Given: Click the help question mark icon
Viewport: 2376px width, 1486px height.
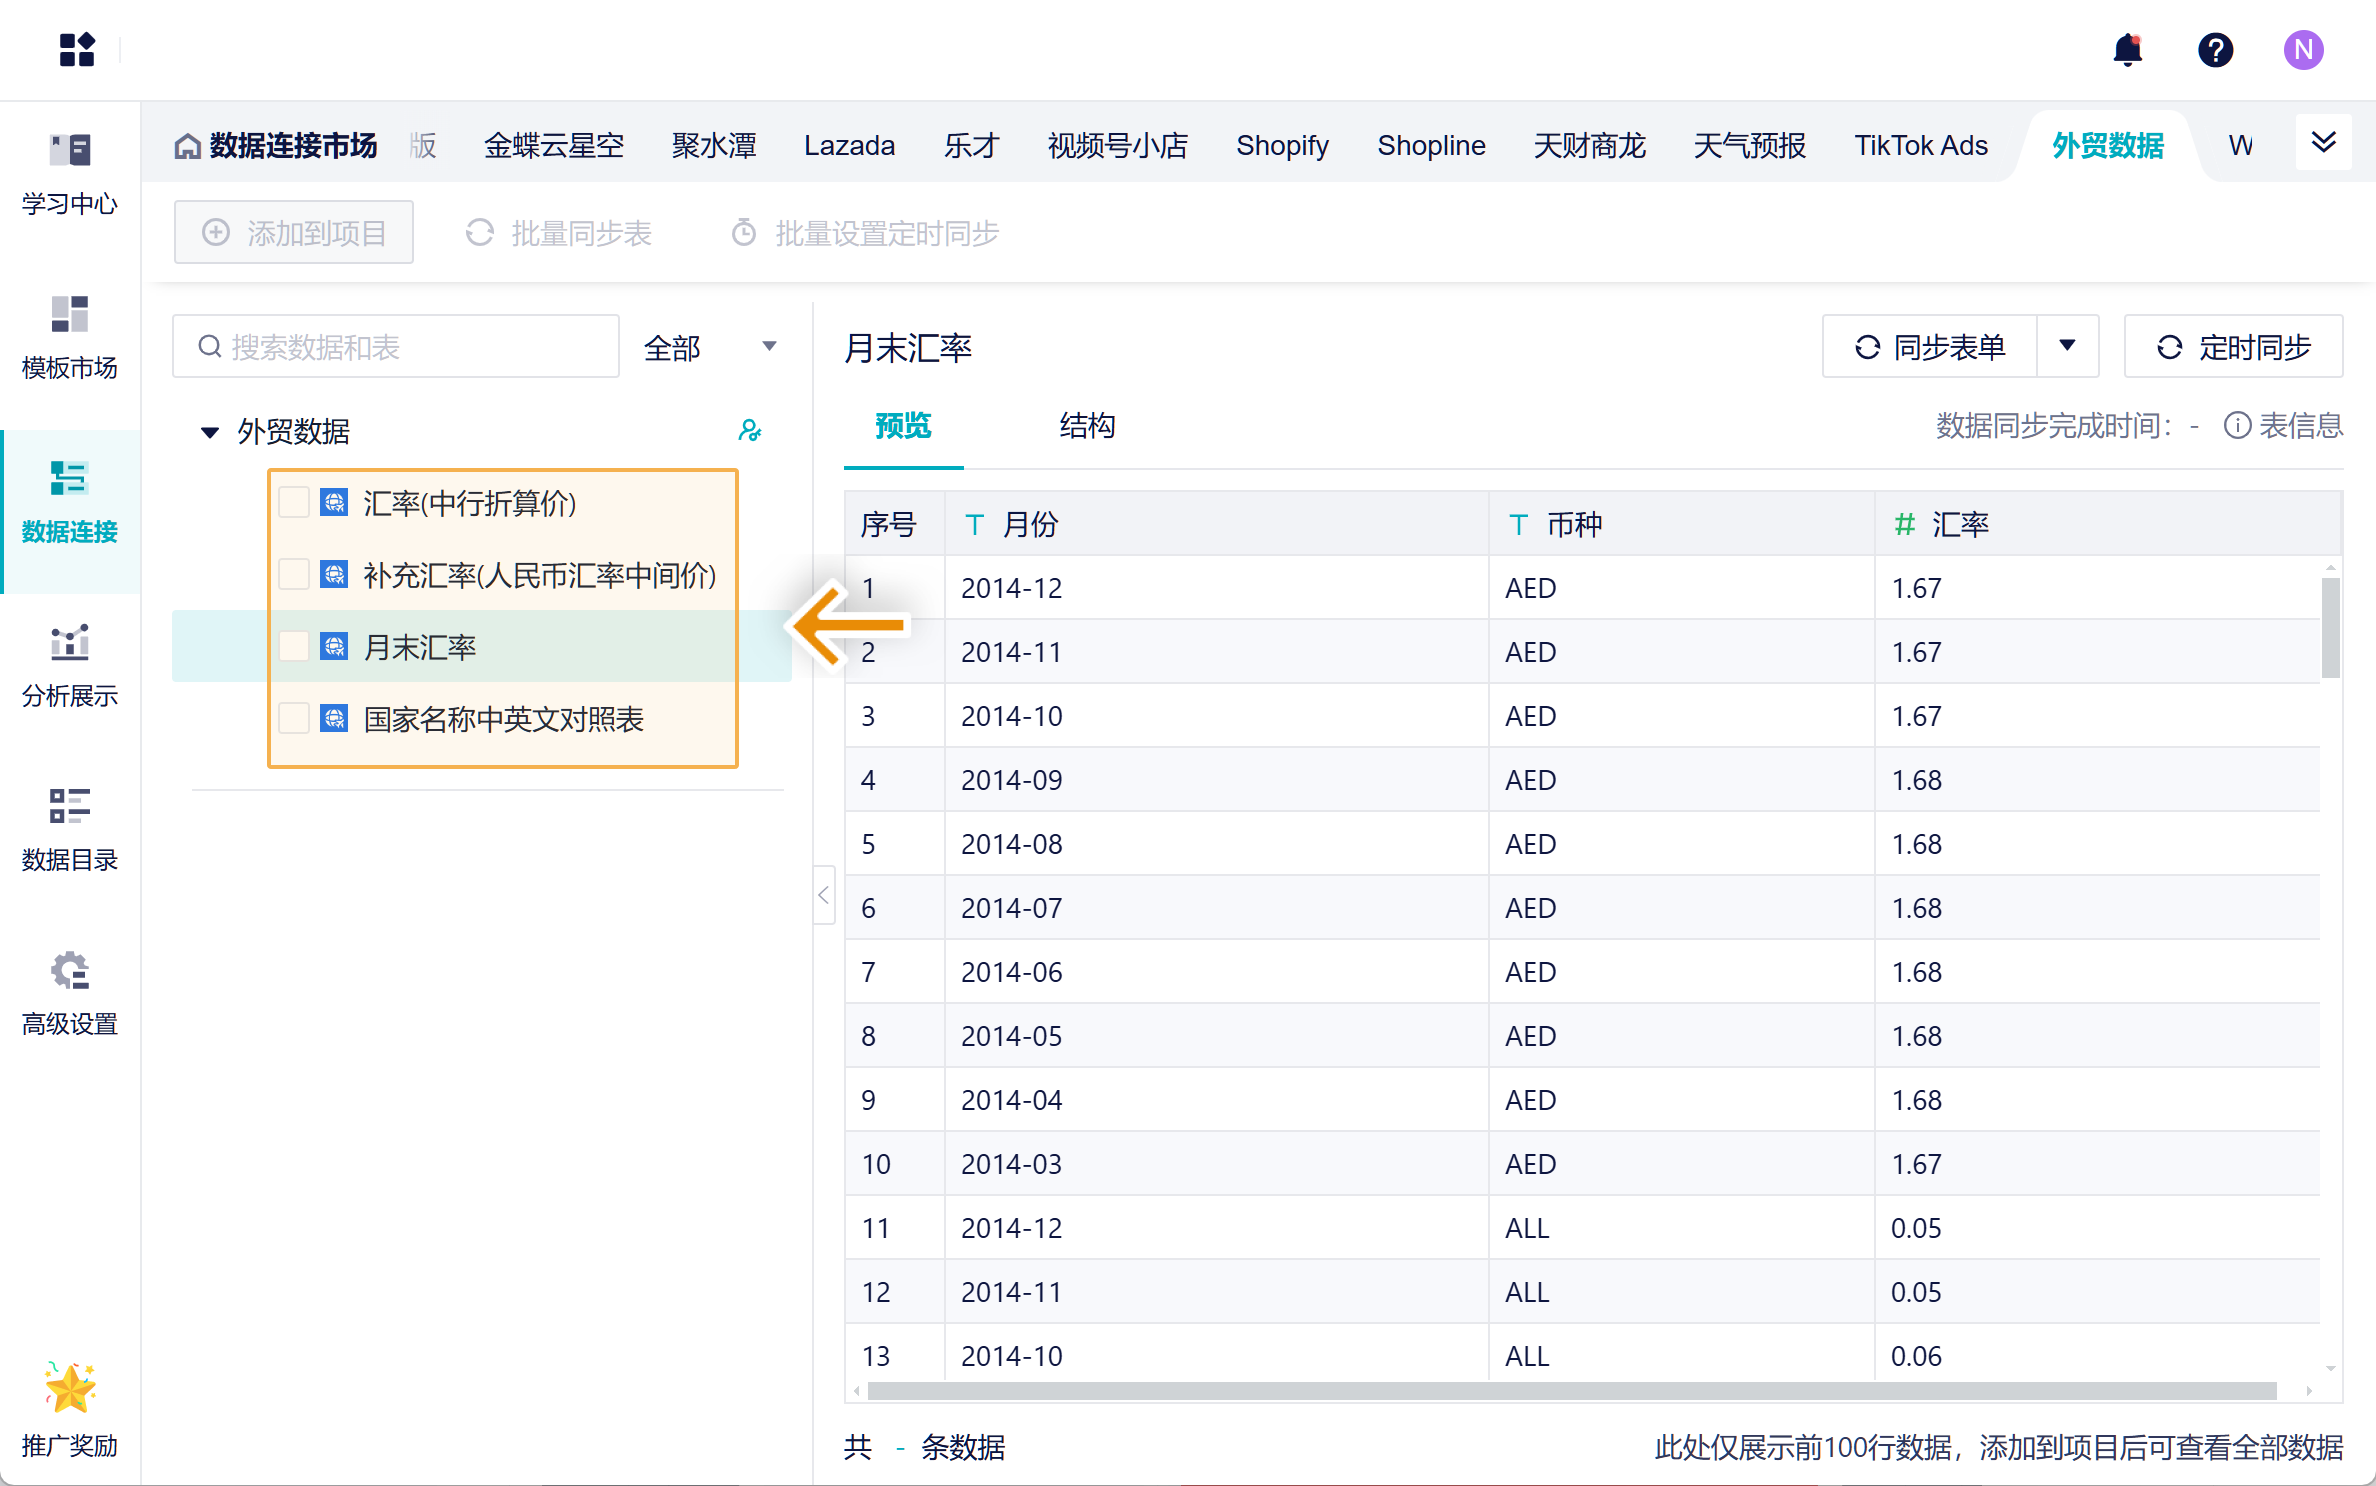Looking at the screenshot, I should [2215, 50].
